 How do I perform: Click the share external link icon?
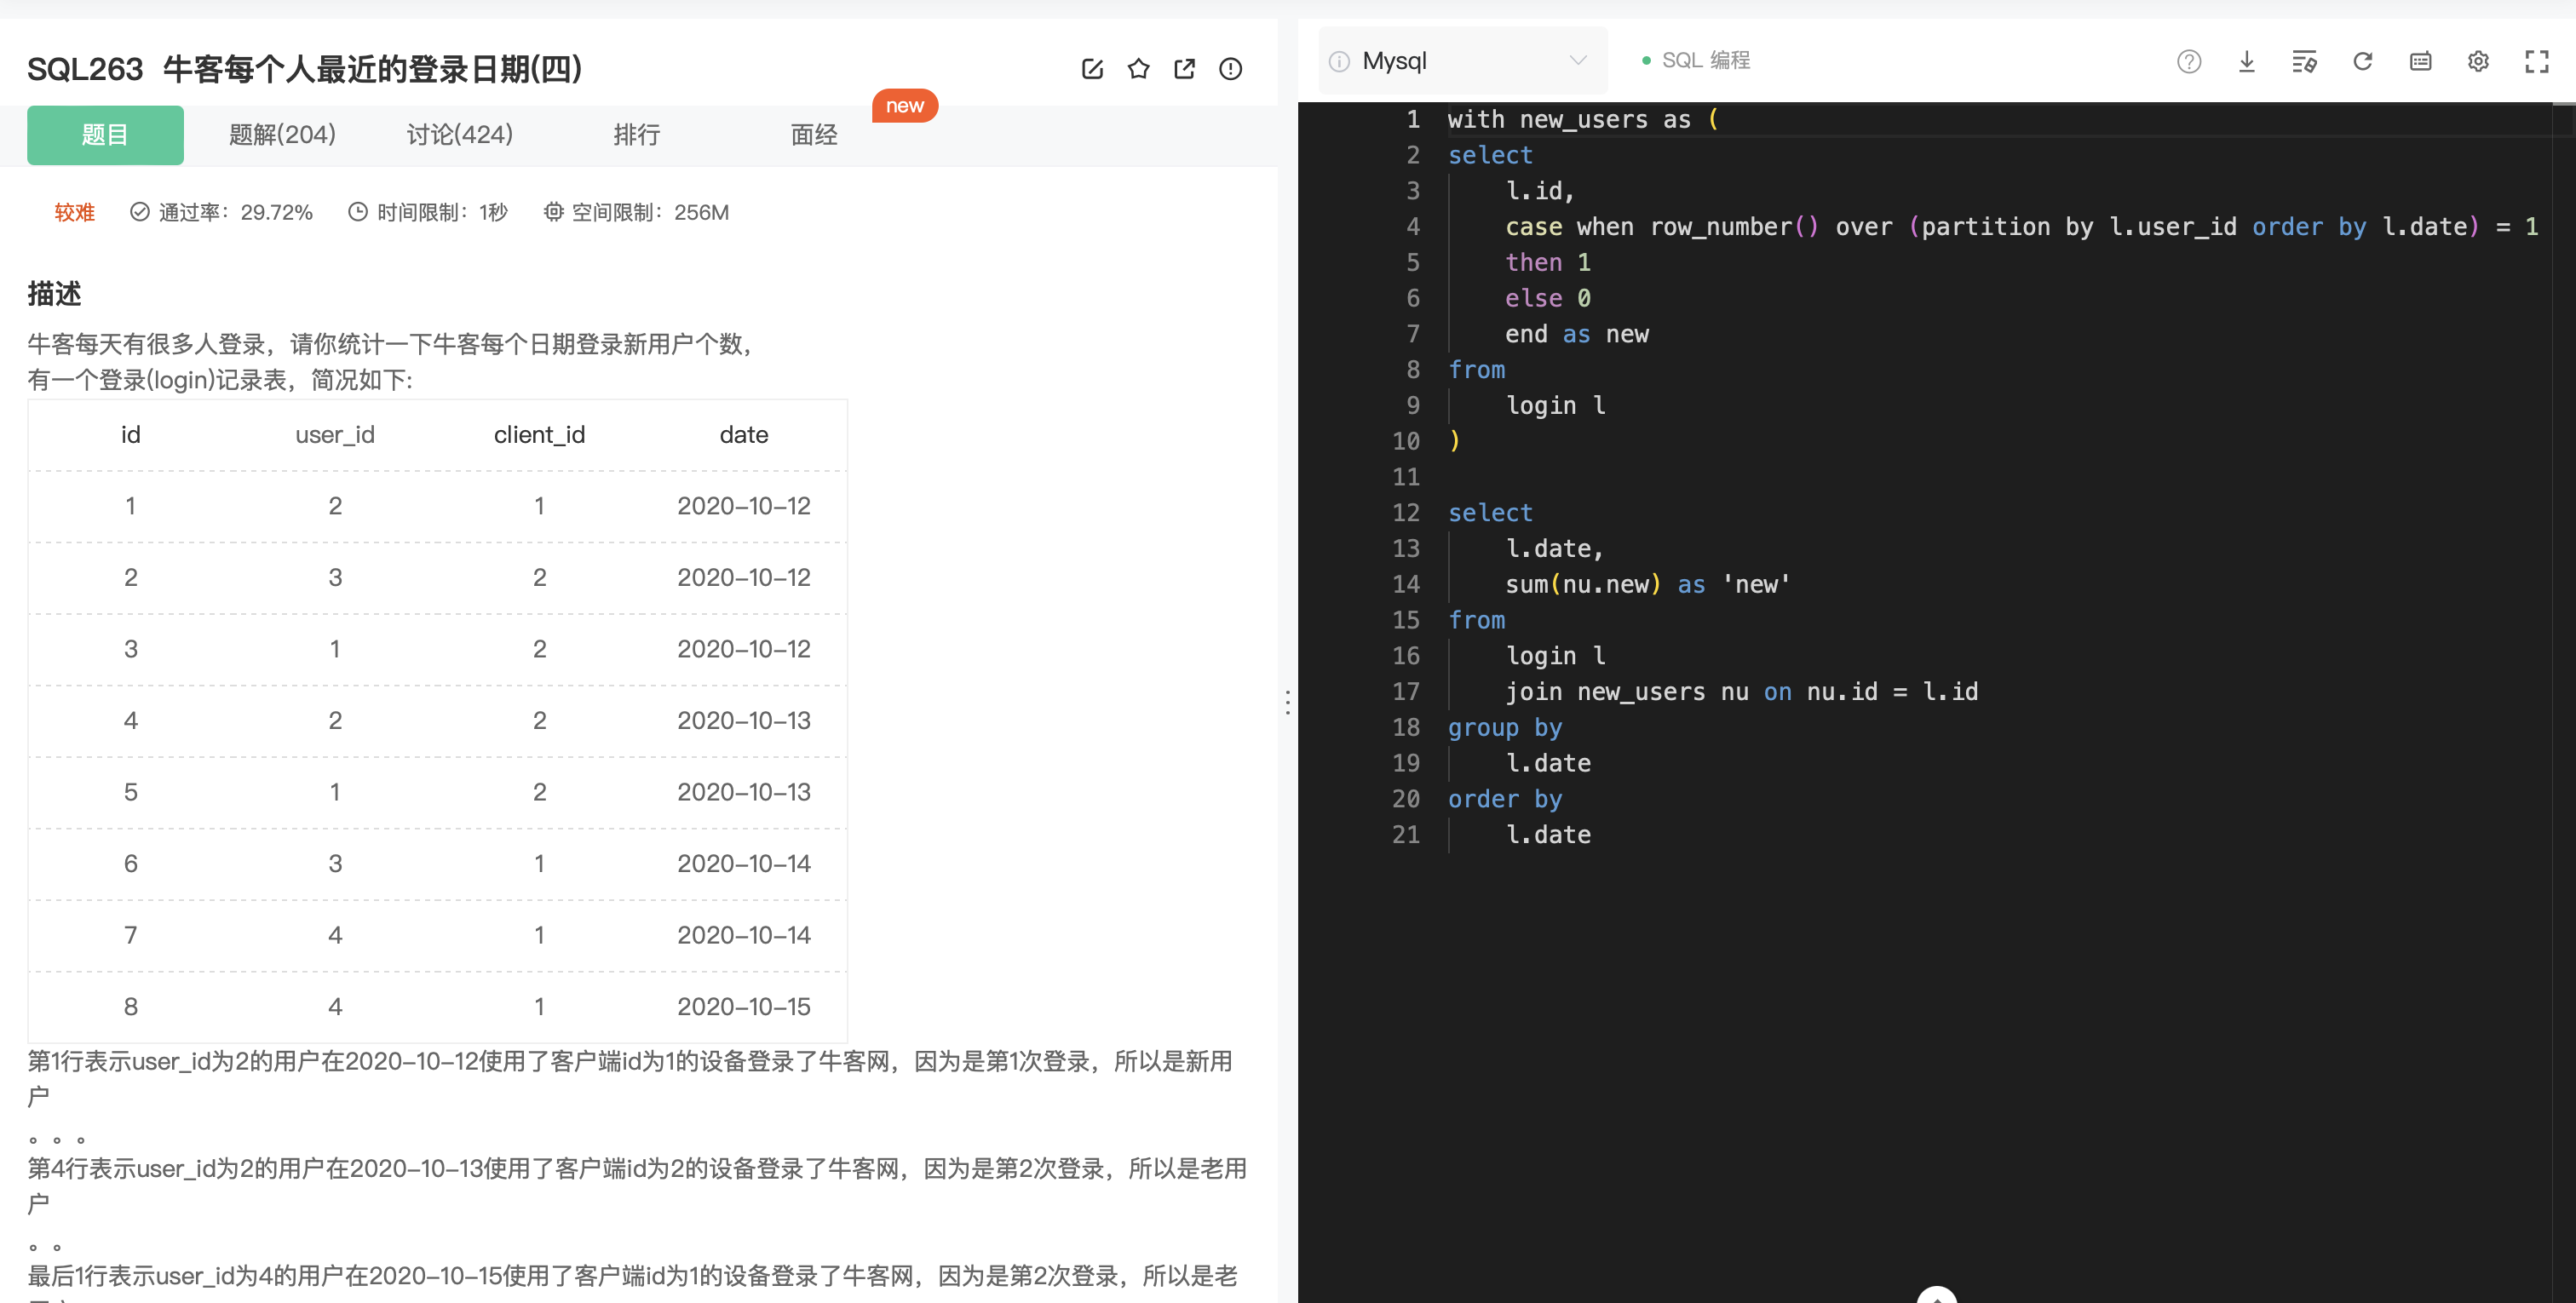click(1184, 69)
